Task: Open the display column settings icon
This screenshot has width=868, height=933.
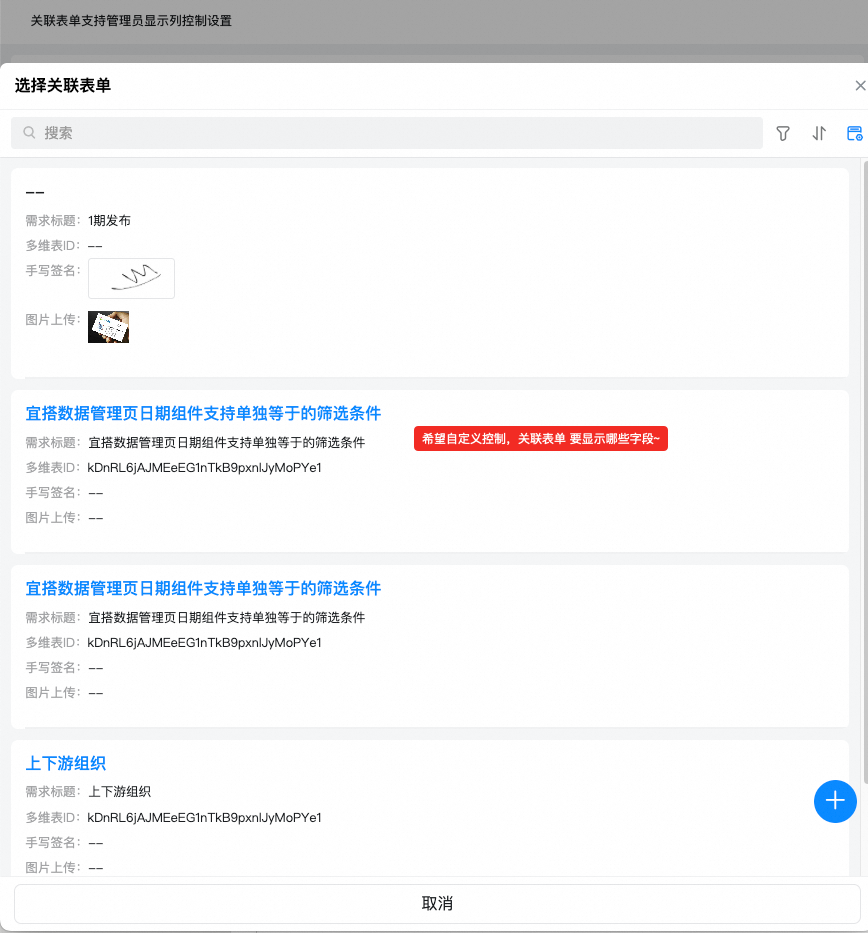Action: click(x=854, y=133)
